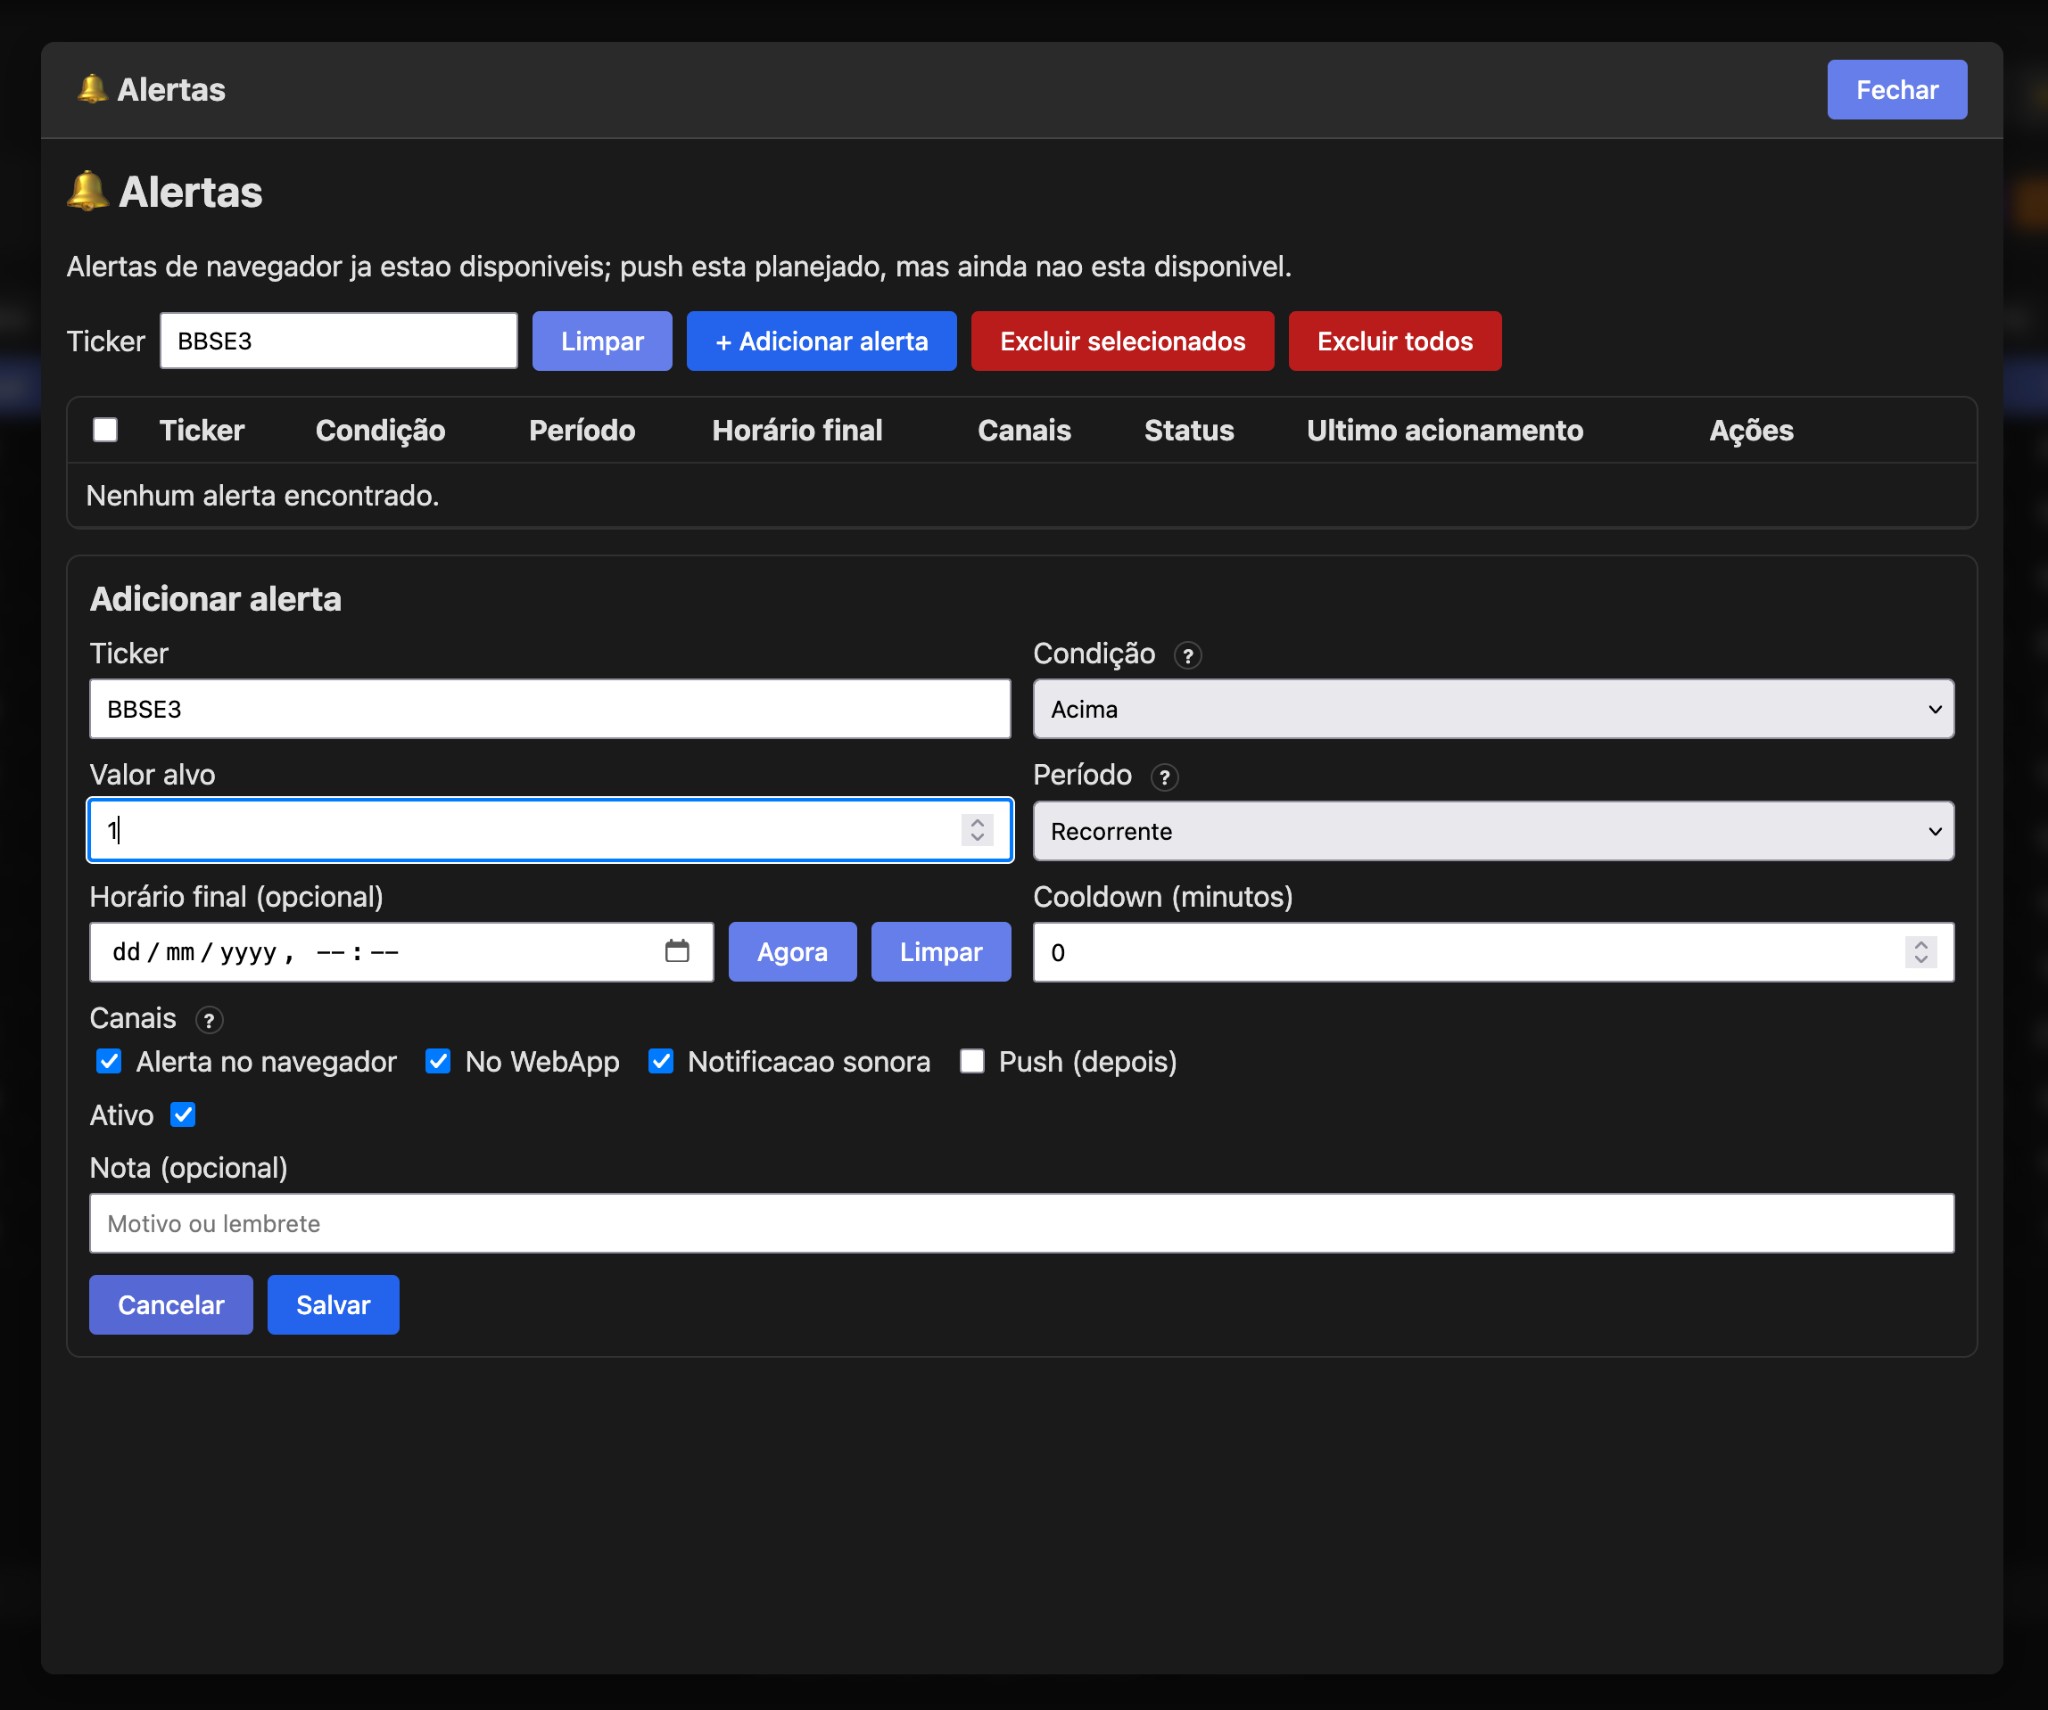Uncheck Notificacao sonora channel
The image size is (2048, 1710).
click(661, 1061)
